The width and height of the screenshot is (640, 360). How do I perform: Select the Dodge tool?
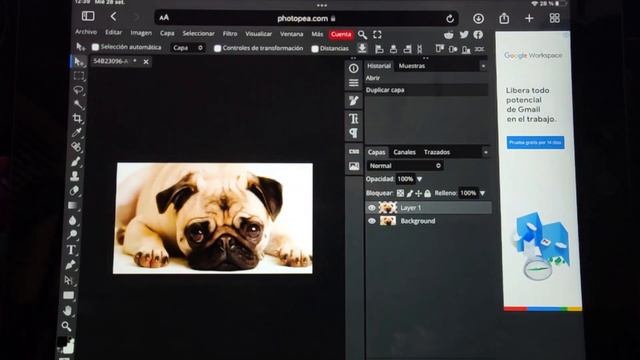[72, 235]
